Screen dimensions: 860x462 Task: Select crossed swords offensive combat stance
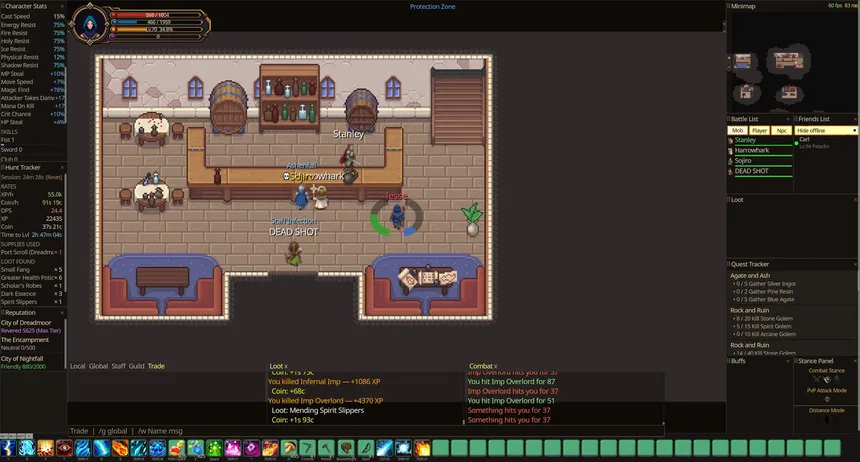pyautogui.click(x=817, y=379)
